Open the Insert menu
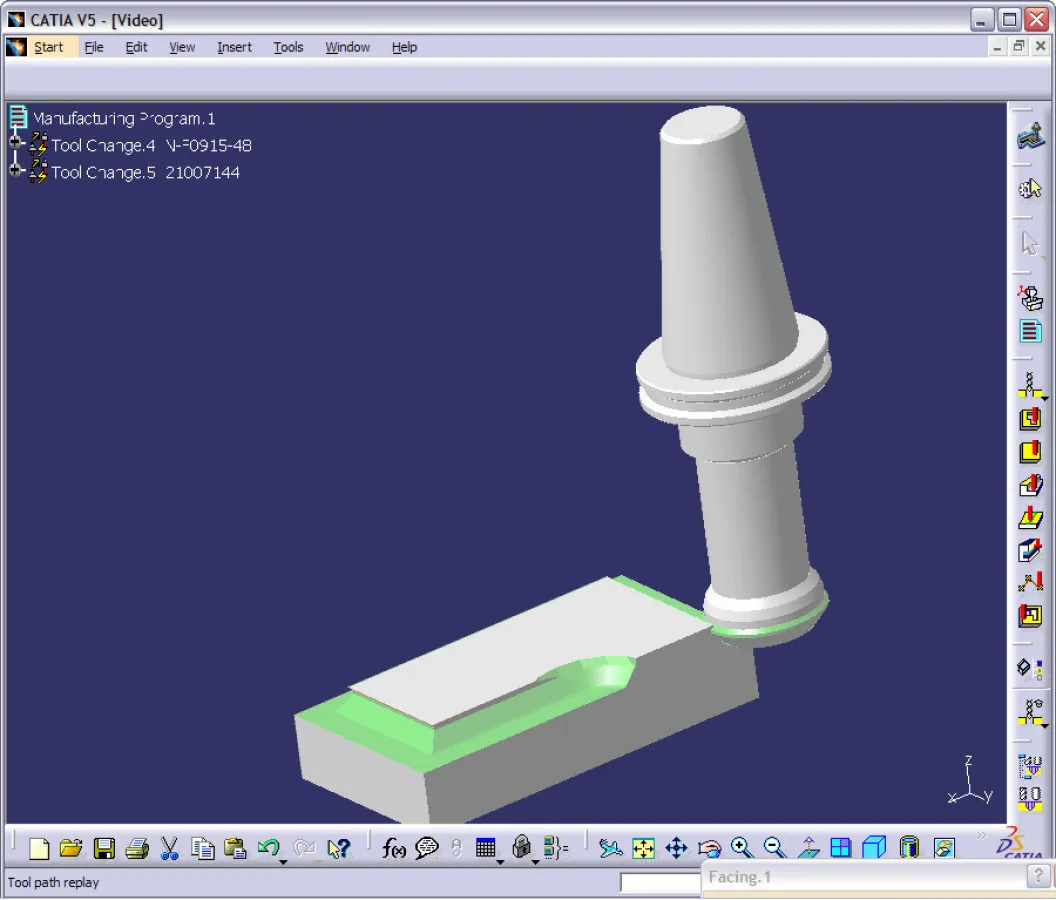 (x=234, y=47)
